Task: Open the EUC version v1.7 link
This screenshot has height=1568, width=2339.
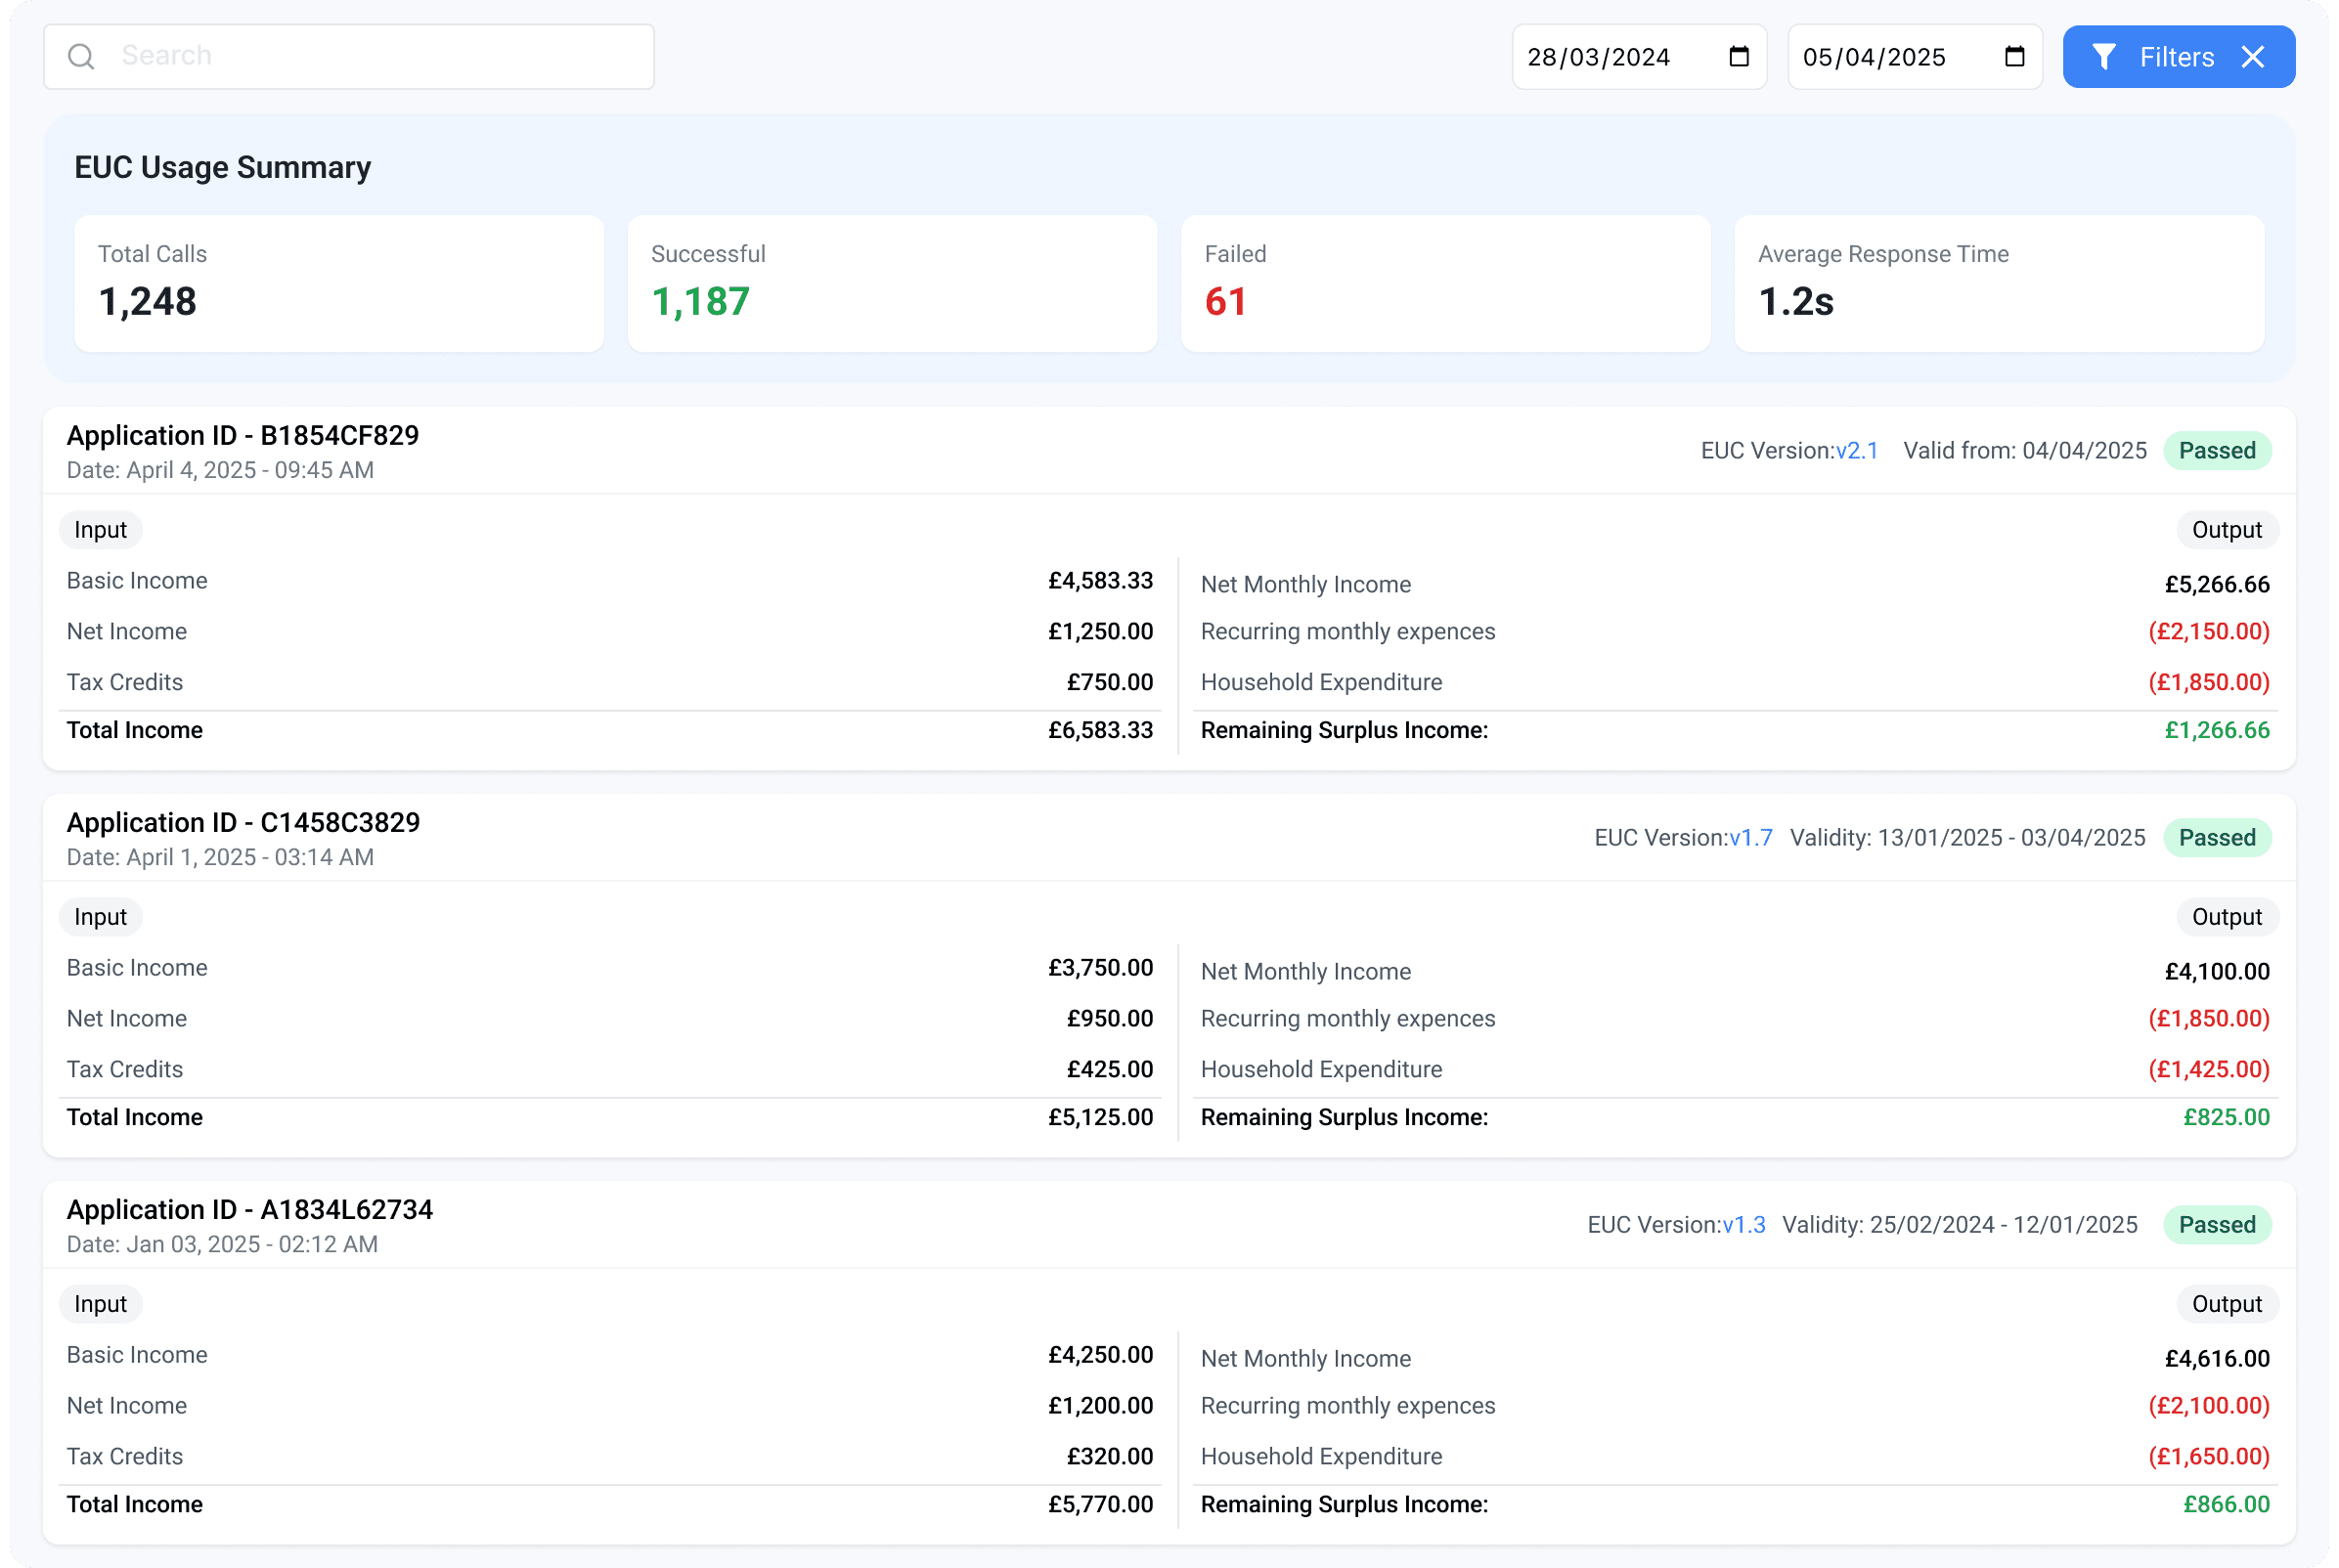Action: [x=1750, y=838]
